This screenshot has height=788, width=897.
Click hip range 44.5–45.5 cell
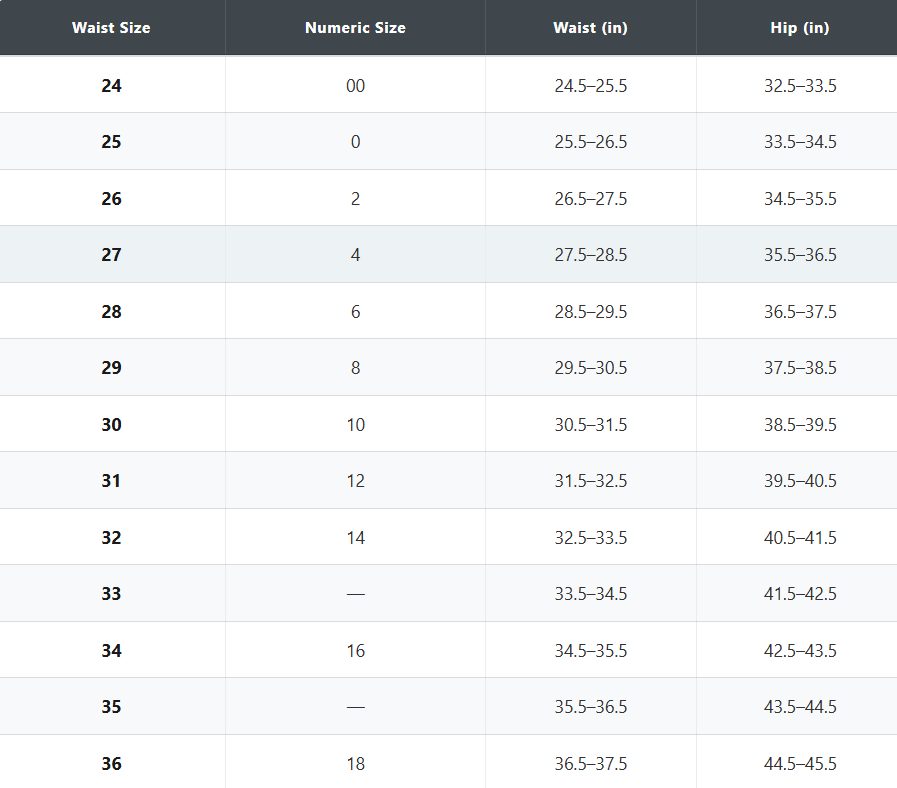(799, 763)
